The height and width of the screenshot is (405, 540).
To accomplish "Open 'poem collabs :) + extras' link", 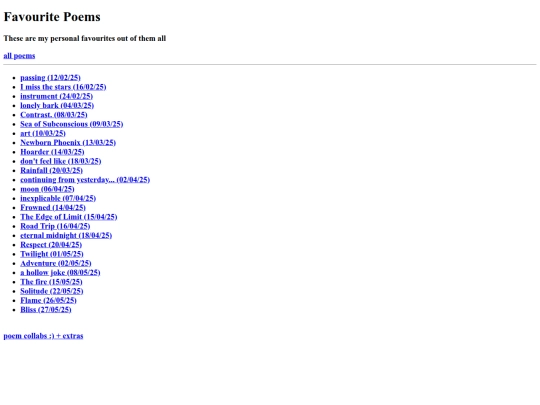I will point(43,336).
